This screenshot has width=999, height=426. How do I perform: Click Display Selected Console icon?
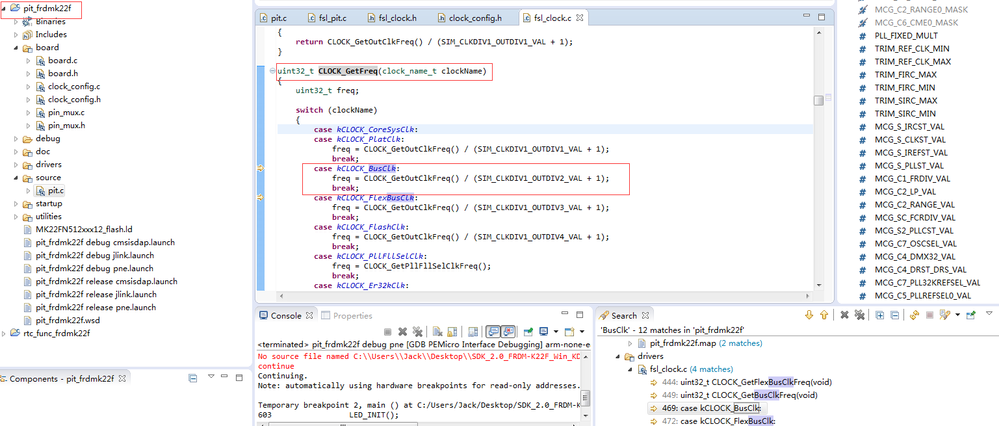point(543,332)
